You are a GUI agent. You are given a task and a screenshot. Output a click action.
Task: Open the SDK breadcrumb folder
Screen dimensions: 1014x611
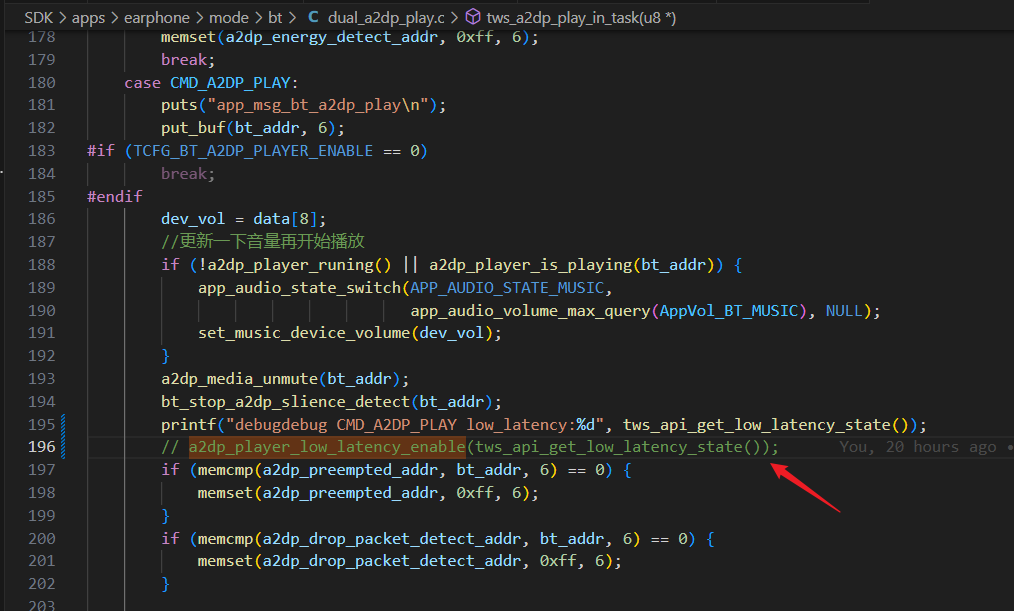coord(39,17)
